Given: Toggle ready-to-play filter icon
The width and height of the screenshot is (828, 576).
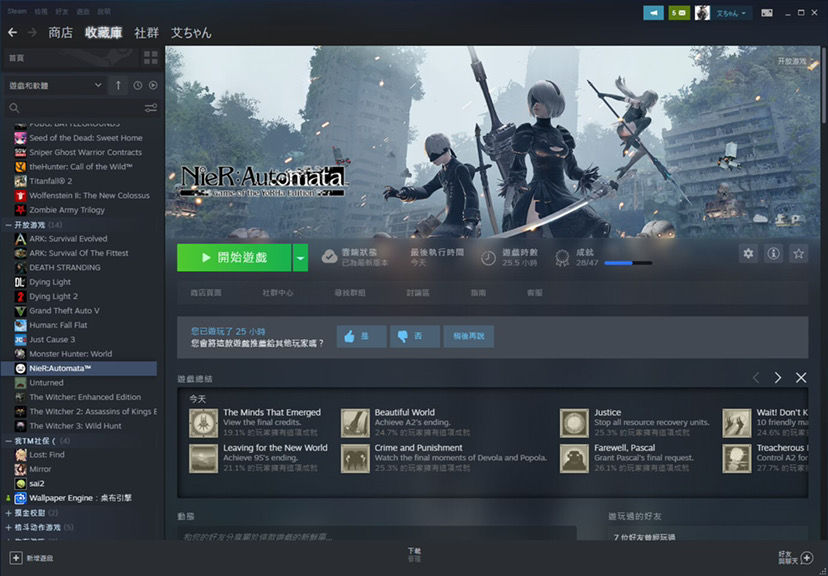Looking at the screenshot, I should [x=153, y=85].
